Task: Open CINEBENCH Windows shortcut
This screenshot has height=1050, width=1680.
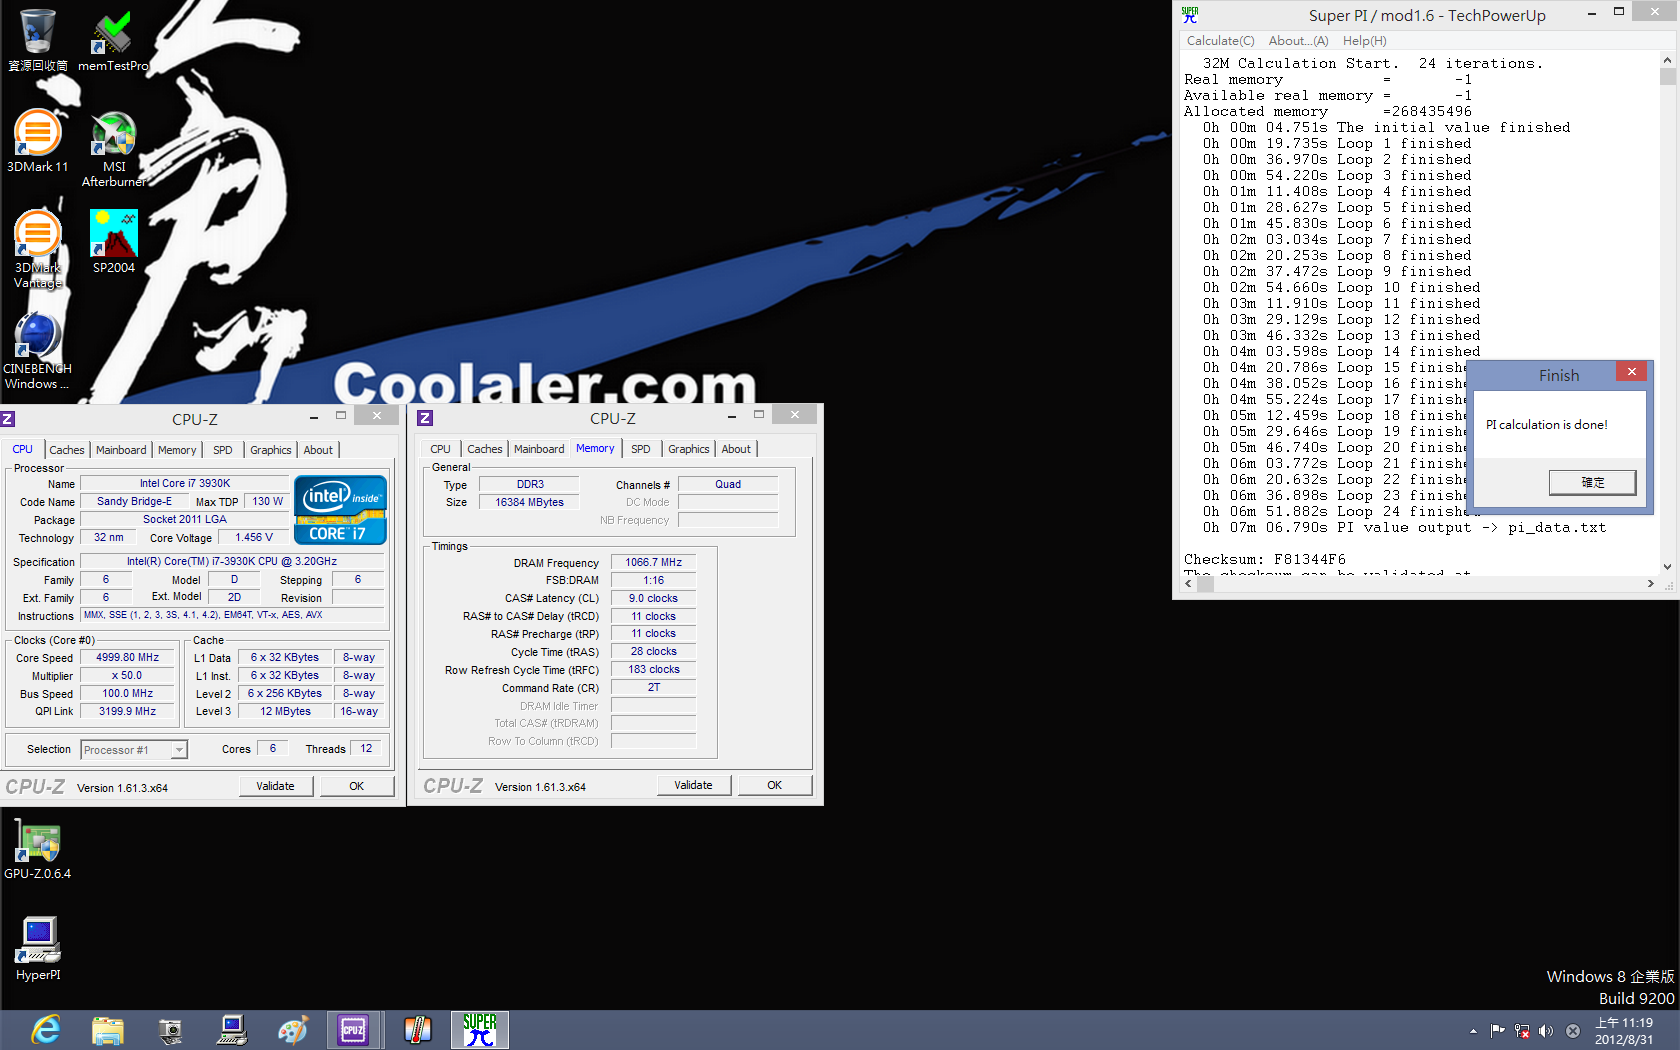Action: [38, 350]
